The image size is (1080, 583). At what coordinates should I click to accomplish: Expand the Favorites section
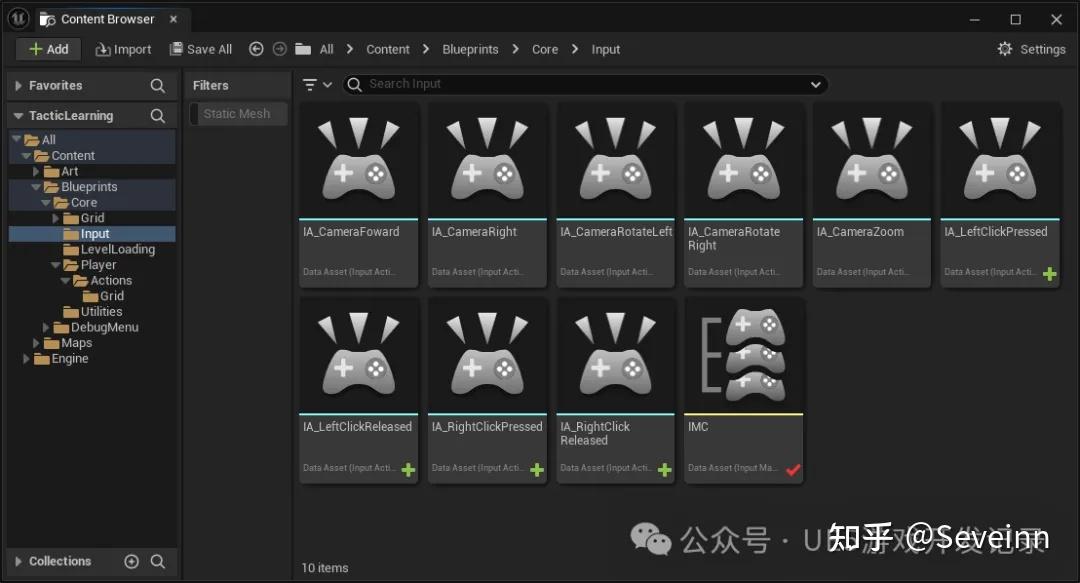19,85
